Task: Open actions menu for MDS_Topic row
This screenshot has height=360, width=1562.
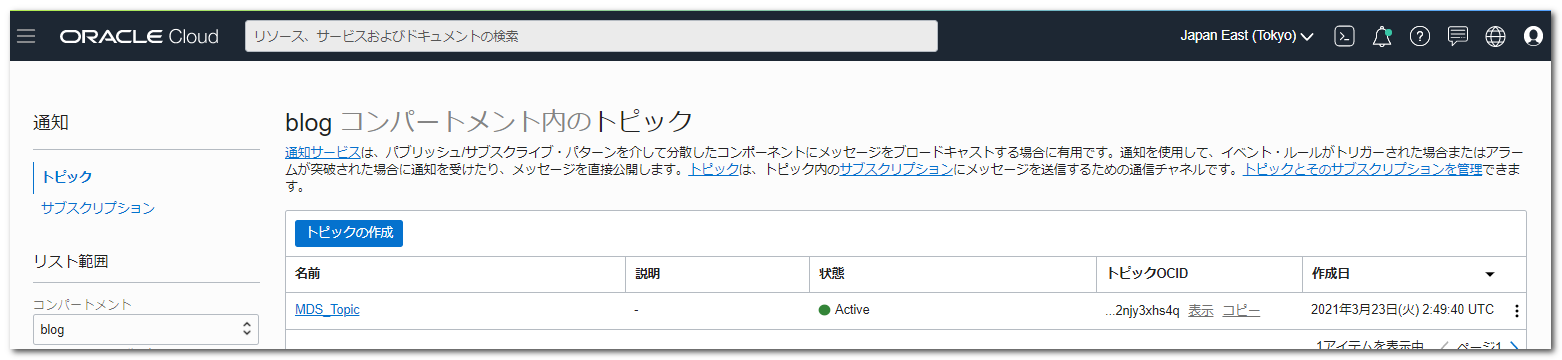Action: [1516, 311]
